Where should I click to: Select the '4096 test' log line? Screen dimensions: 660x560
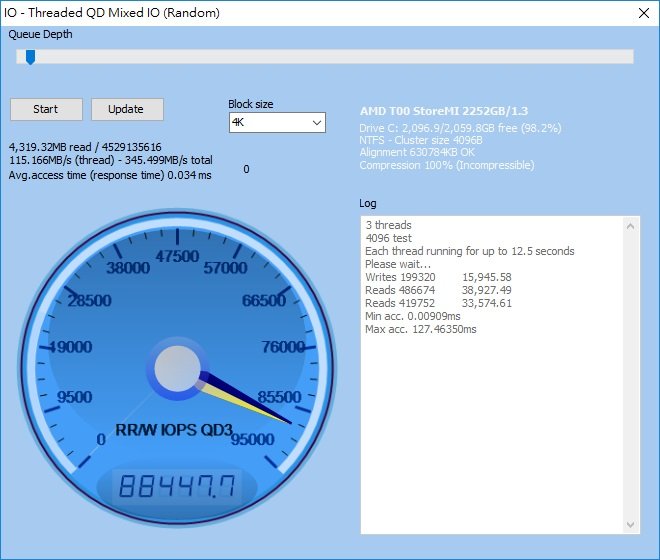coord(389,238)
